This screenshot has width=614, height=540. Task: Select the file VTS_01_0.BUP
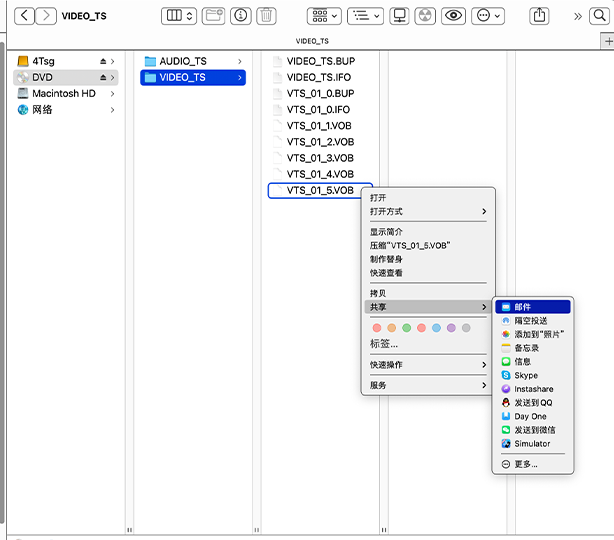[x=321, y=94]
